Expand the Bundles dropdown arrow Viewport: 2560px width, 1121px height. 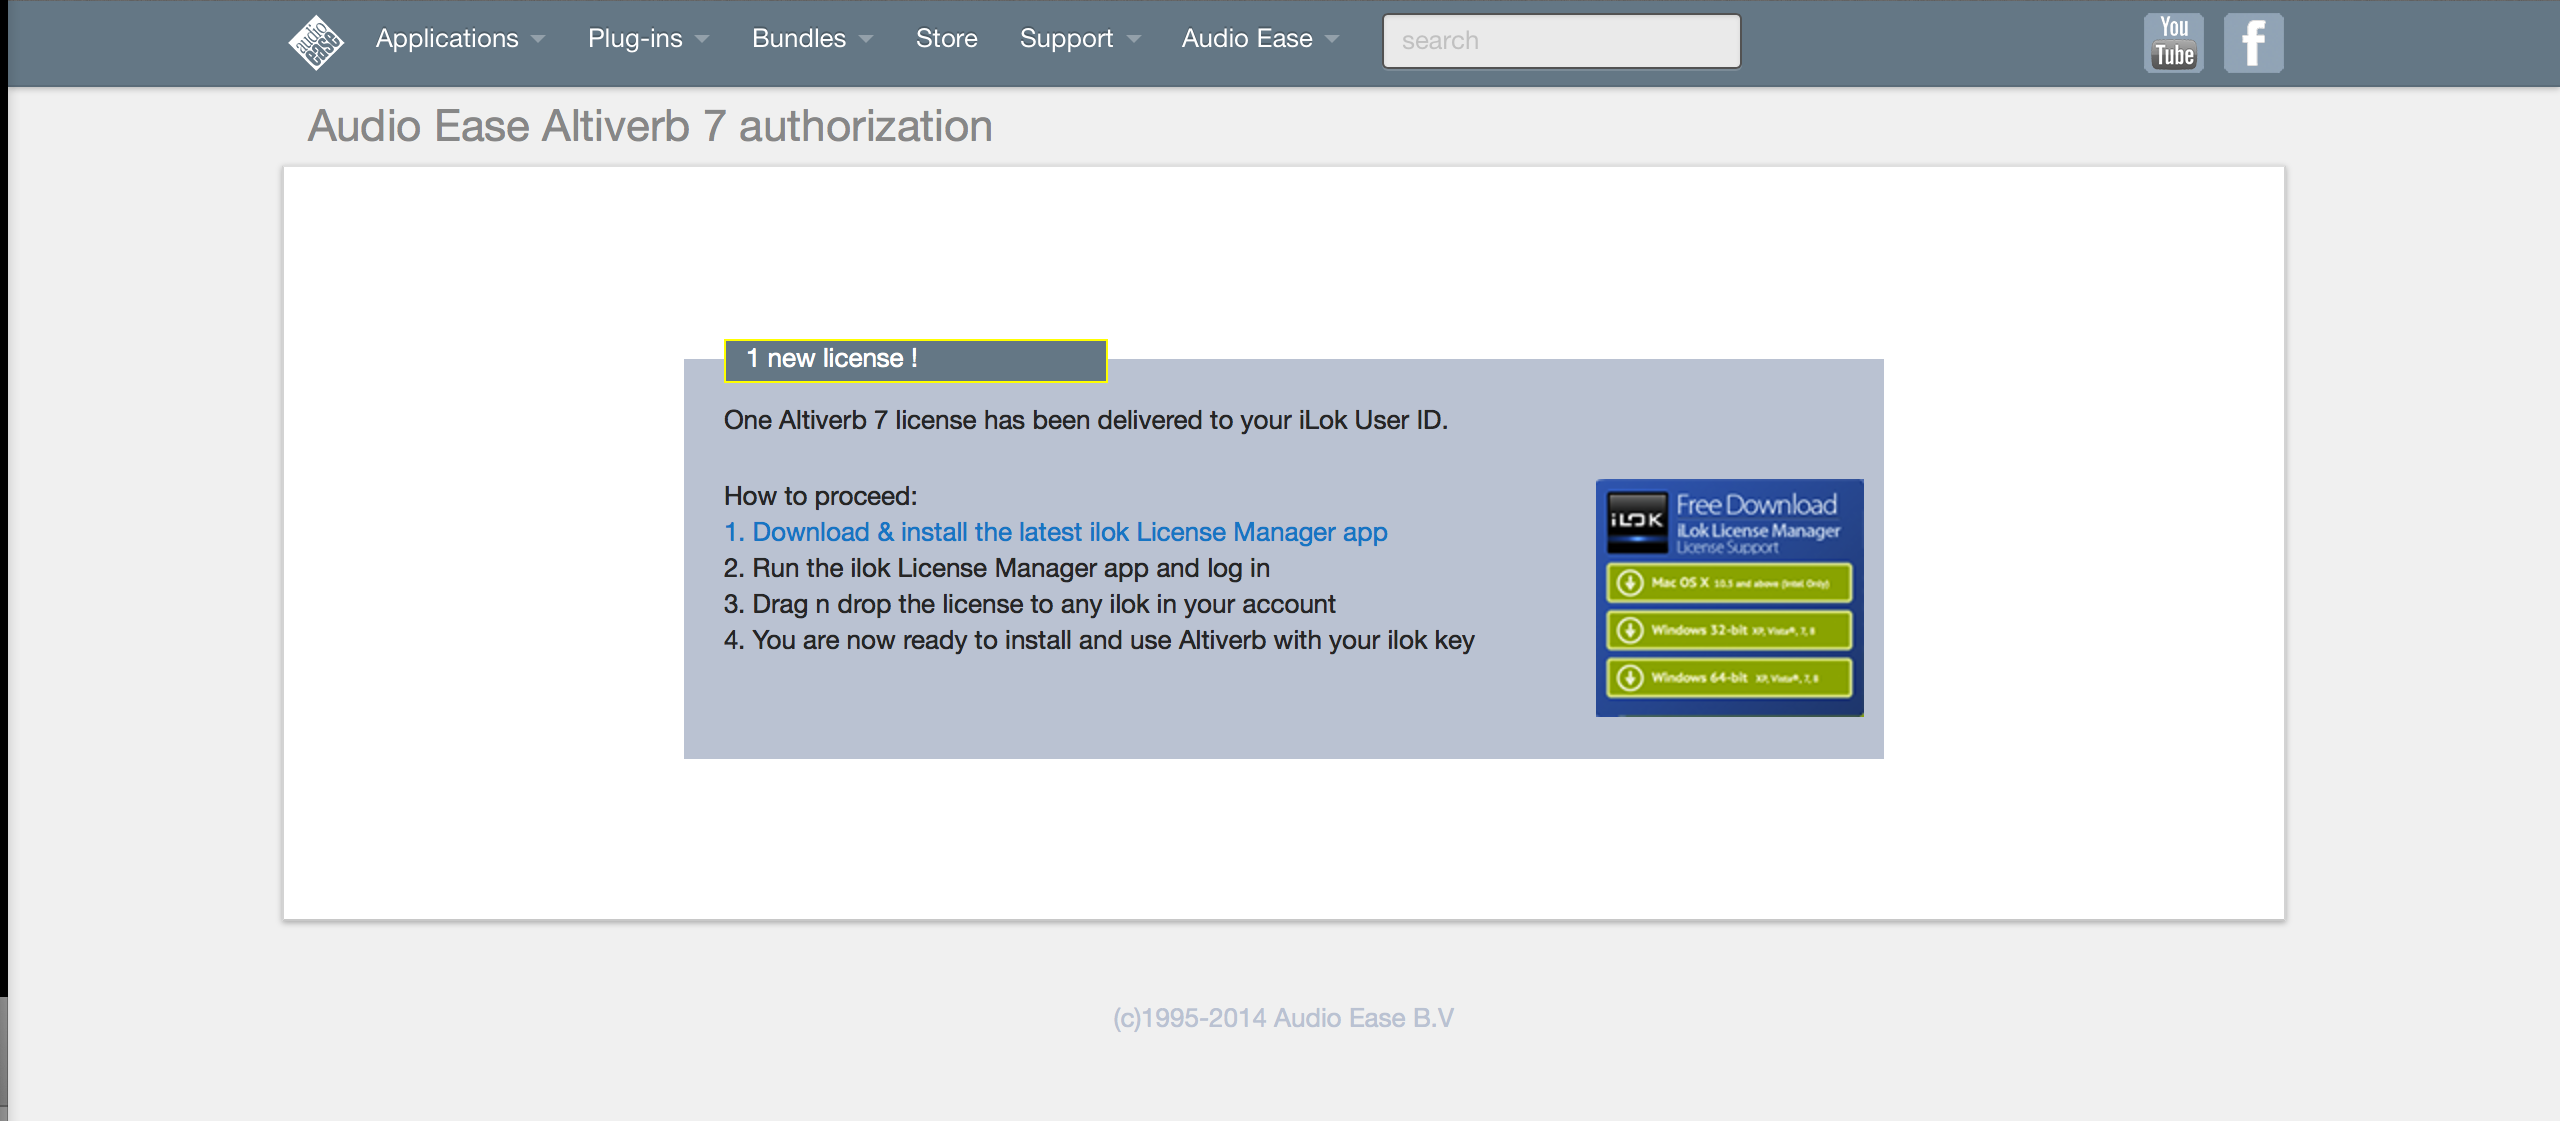[x=866, y=40]
